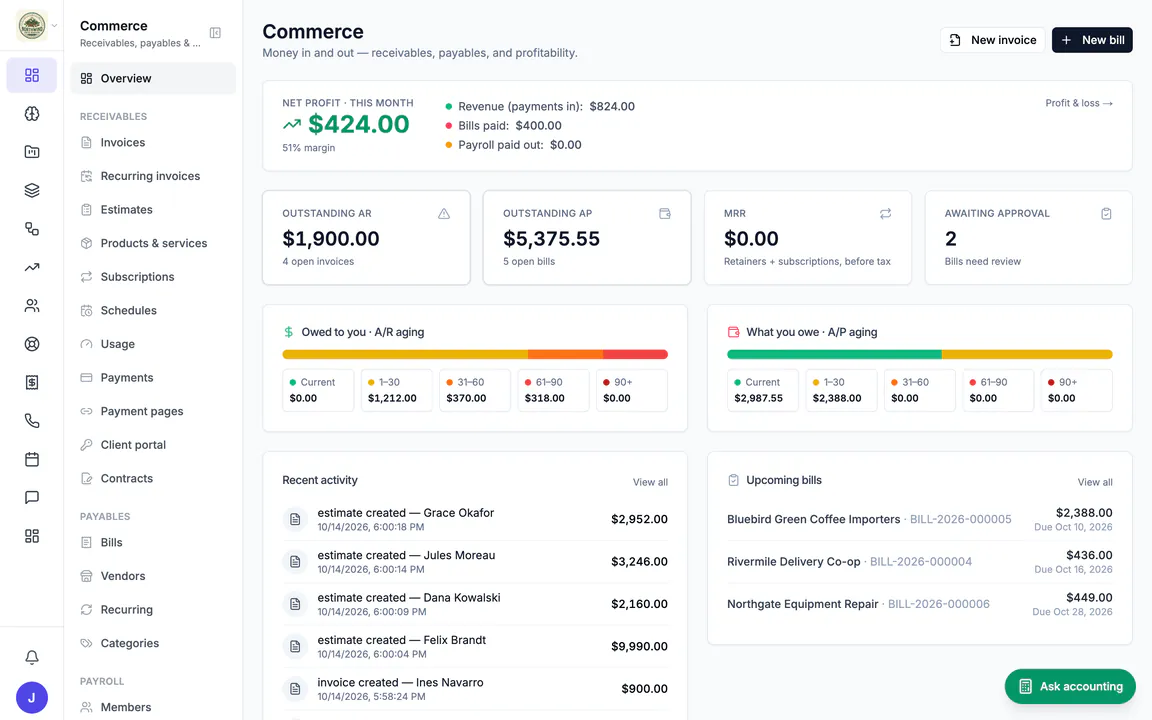1152x720 pixels.
Task: Click the New bill button
Action: [1092, 40]
